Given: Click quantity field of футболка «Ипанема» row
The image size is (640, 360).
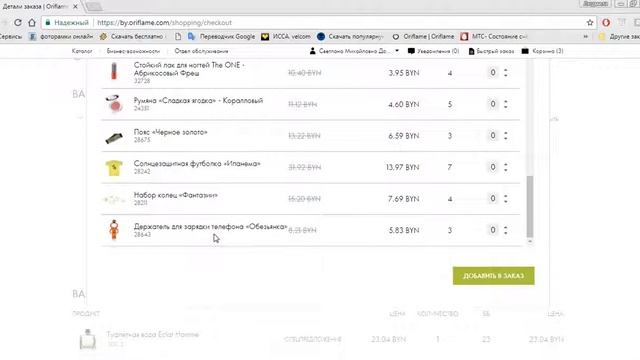Looking at the screenshot, I should (493, 167).
